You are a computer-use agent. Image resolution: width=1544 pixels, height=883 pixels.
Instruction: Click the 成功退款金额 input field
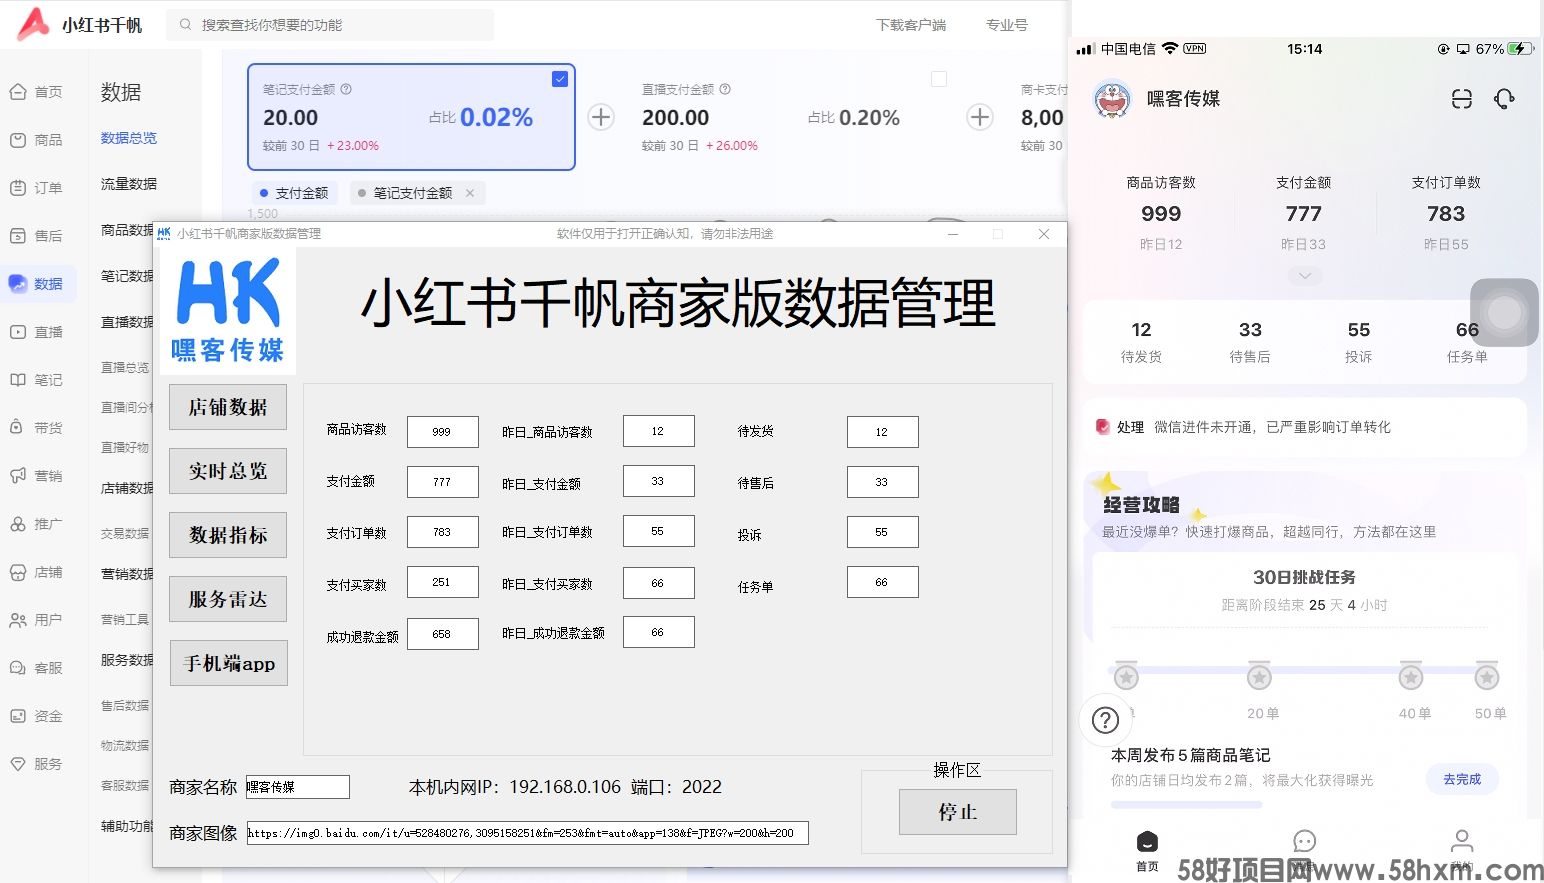coord(443,634)
